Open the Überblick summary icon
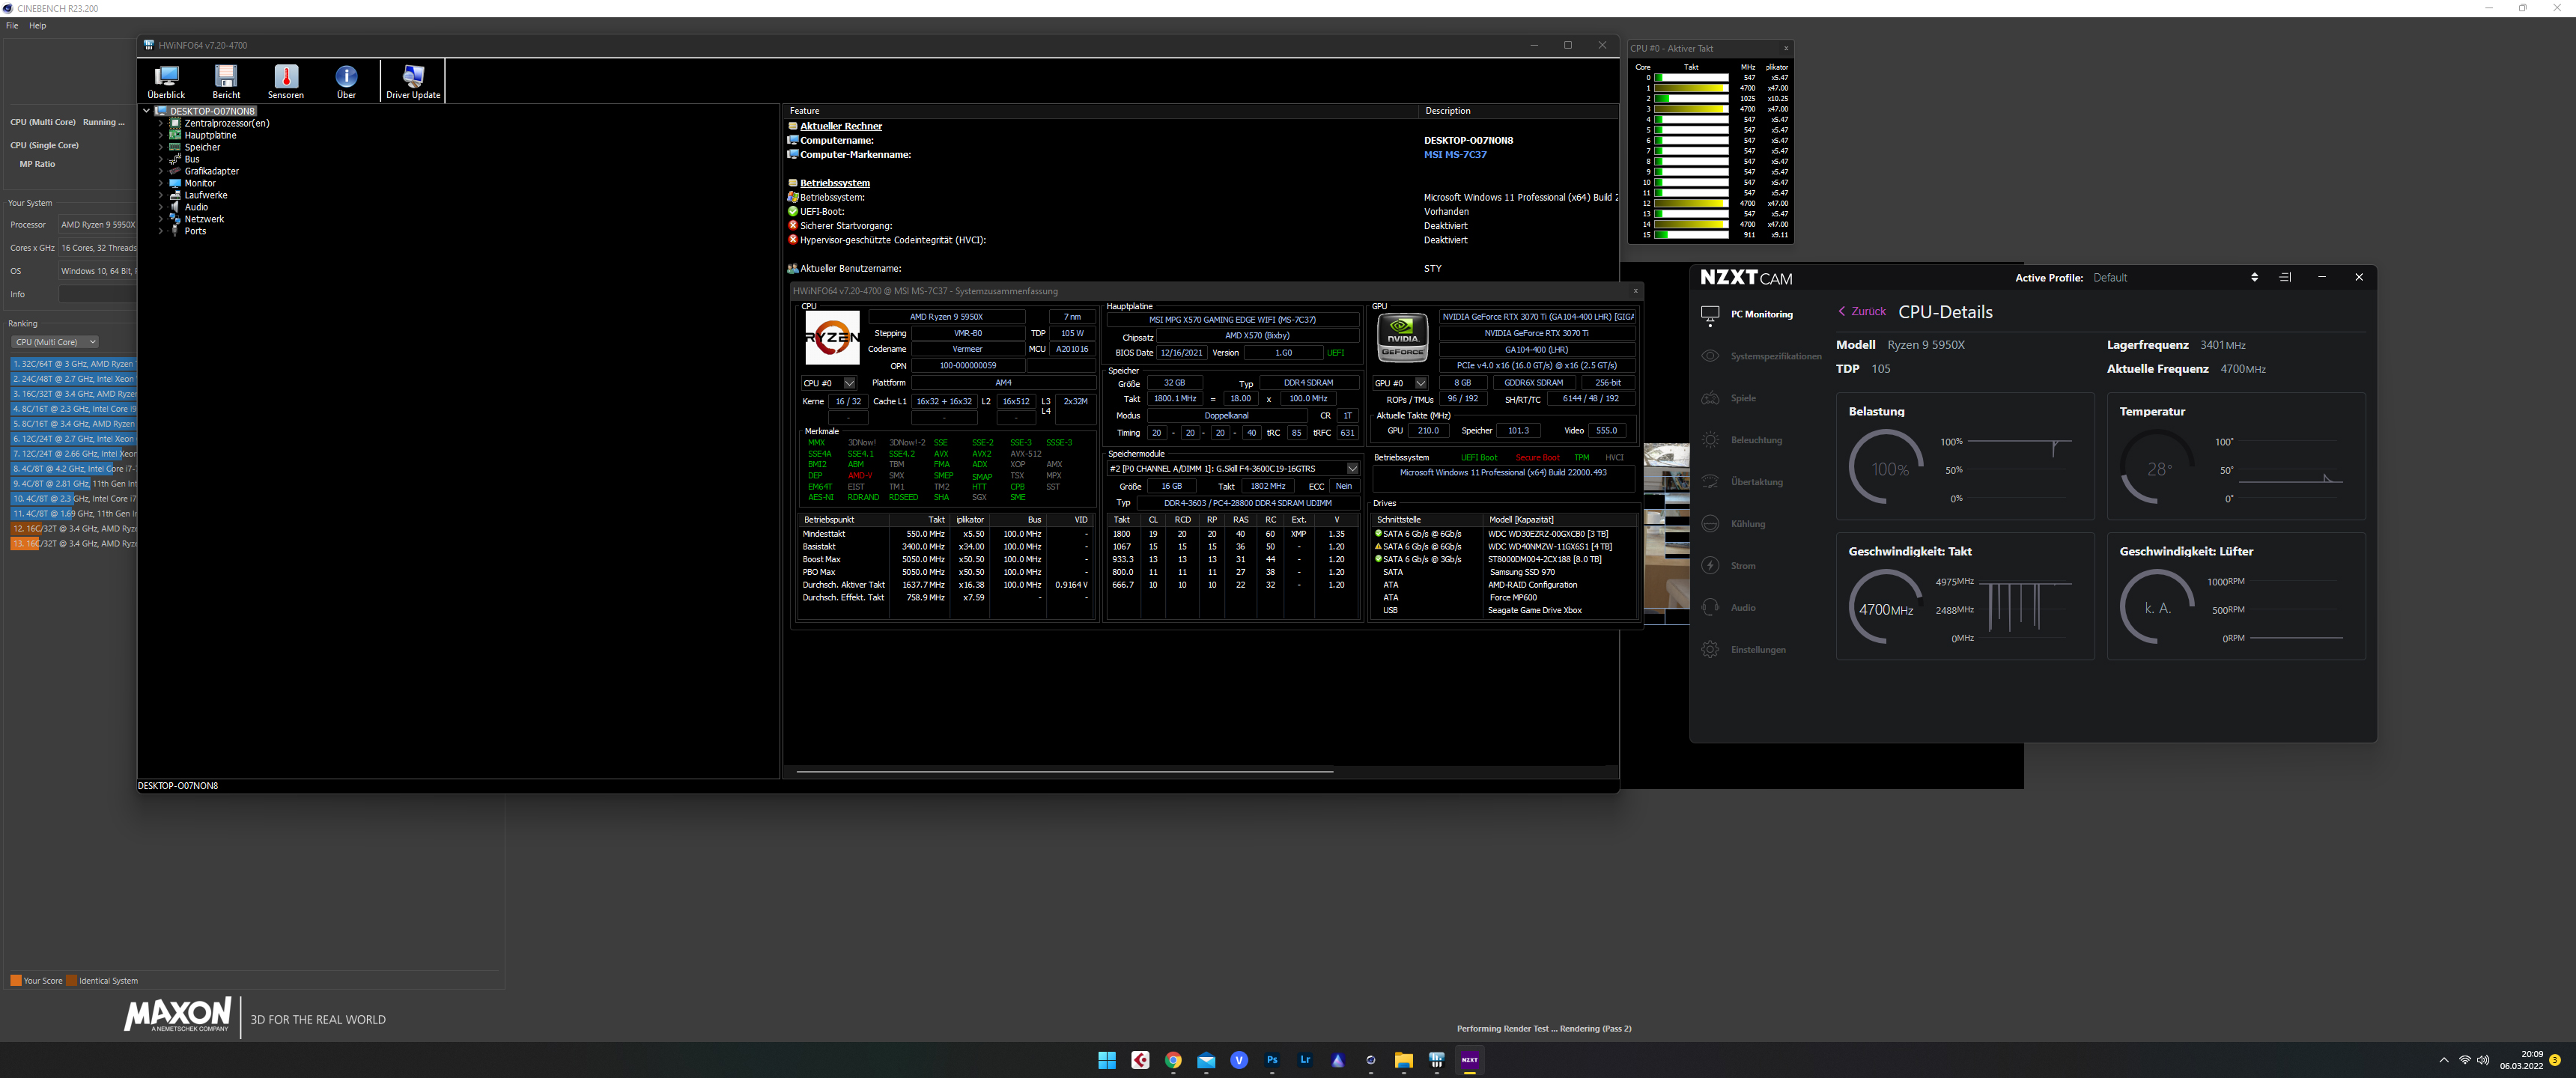This screenshot has width=2576, height=1078. click(166, 80)
